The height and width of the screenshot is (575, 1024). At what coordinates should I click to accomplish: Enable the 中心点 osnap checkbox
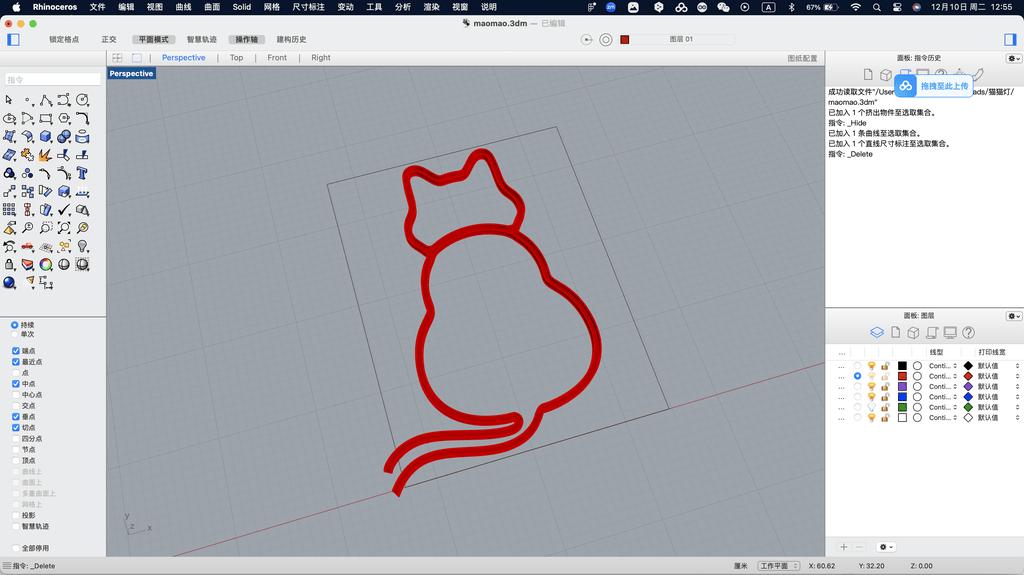coord(16,395)
